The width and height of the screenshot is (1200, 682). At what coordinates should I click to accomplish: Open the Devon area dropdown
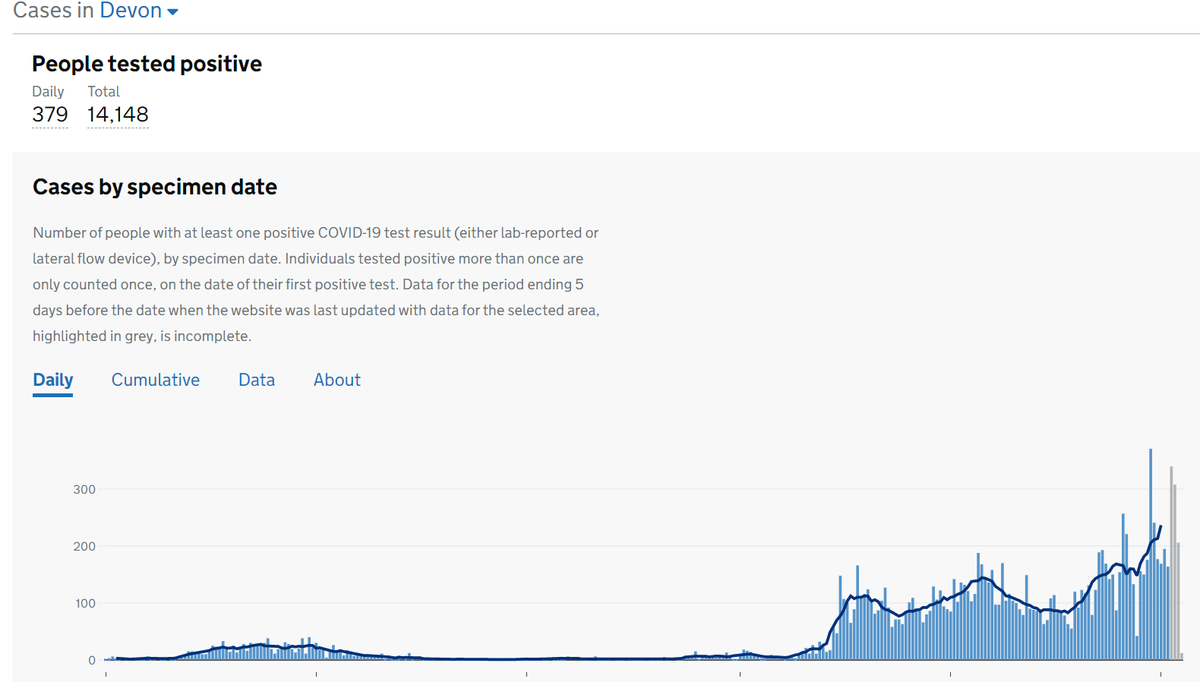(x=139, y=12)
